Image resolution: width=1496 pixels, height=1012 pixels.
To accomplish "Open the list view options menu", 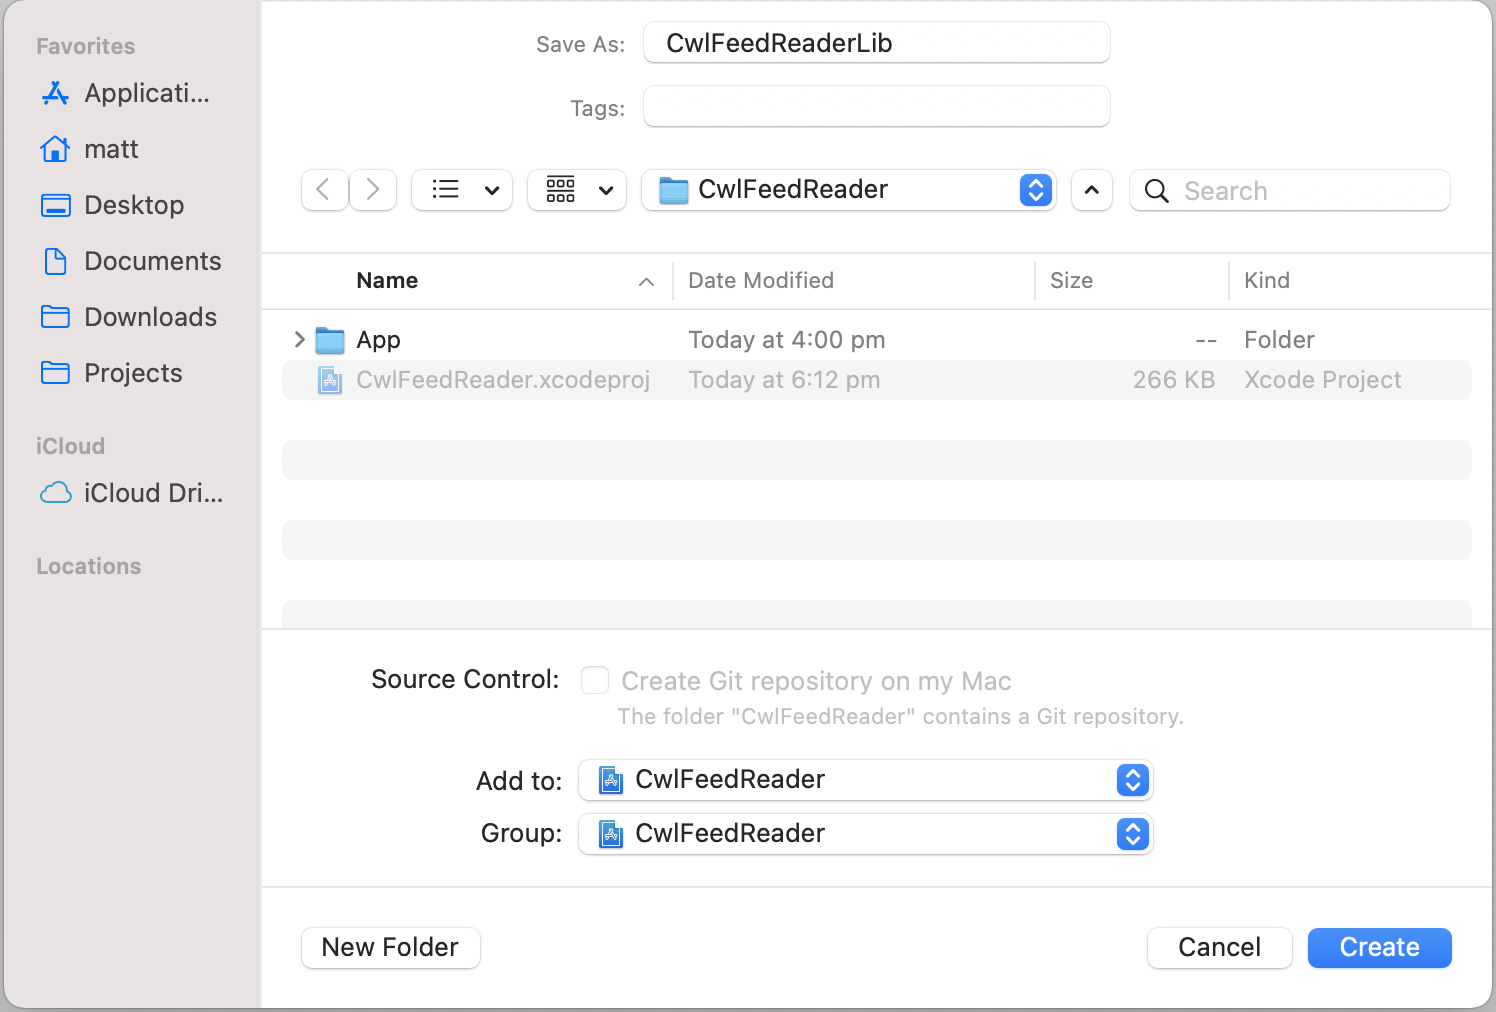I will click(462, 190).
